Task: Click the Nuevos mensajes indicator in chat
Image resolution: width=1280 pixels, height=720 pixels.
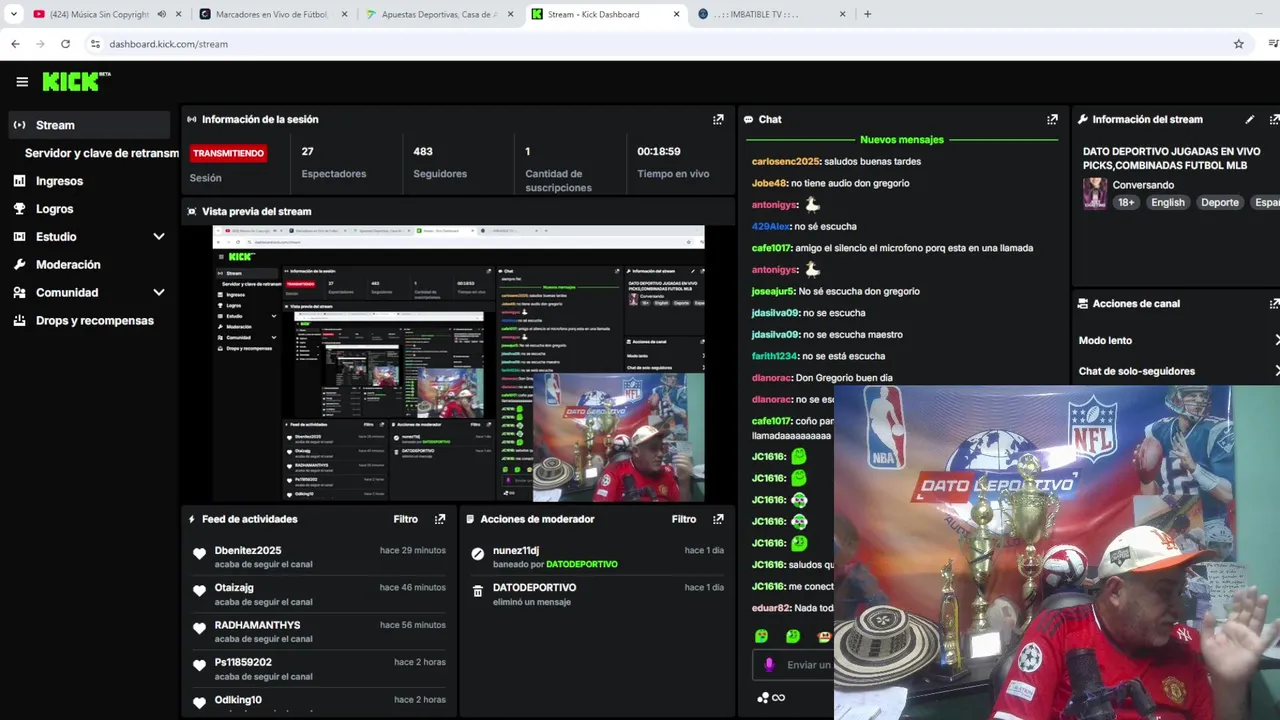Action: coord(902,140)
